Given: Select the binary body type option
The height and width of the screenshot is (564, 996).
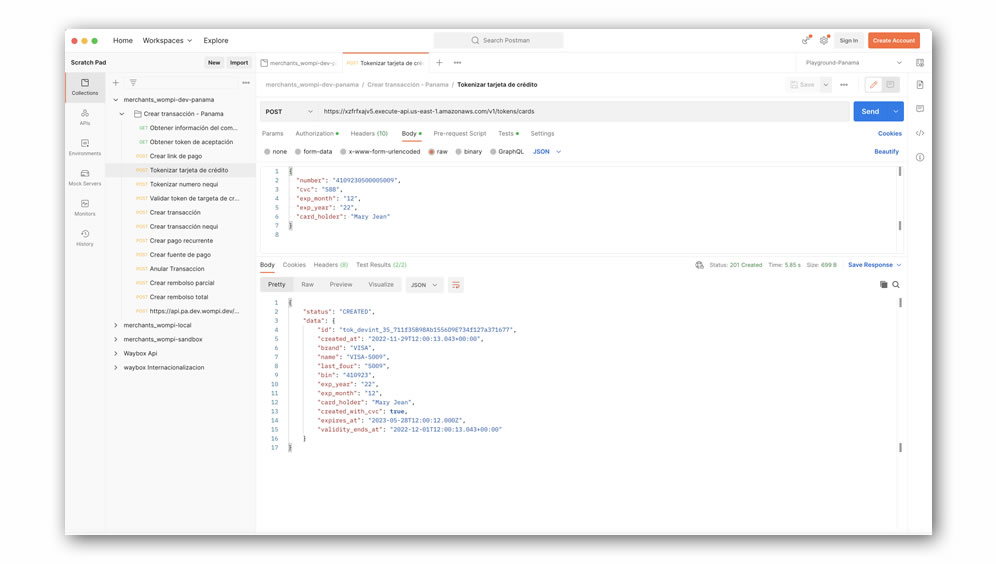Looking at the screenshot, I should pyautogui.click(x=468, y=152).
